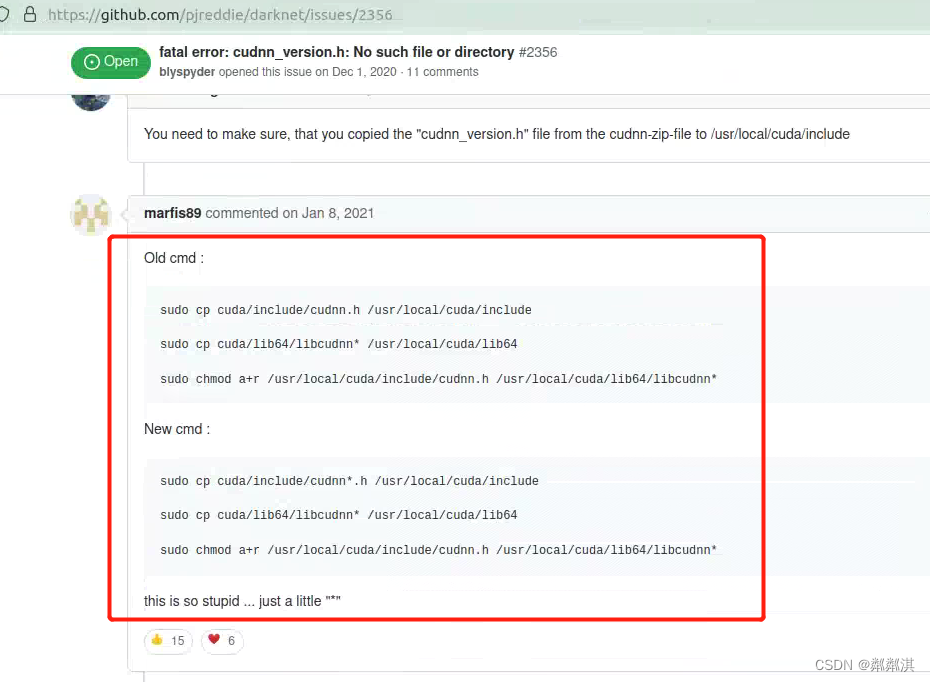The width and height of the screenshot is (930, 682).
Task: Toggle the heart reaction showing 6
Action: (222, 641)
